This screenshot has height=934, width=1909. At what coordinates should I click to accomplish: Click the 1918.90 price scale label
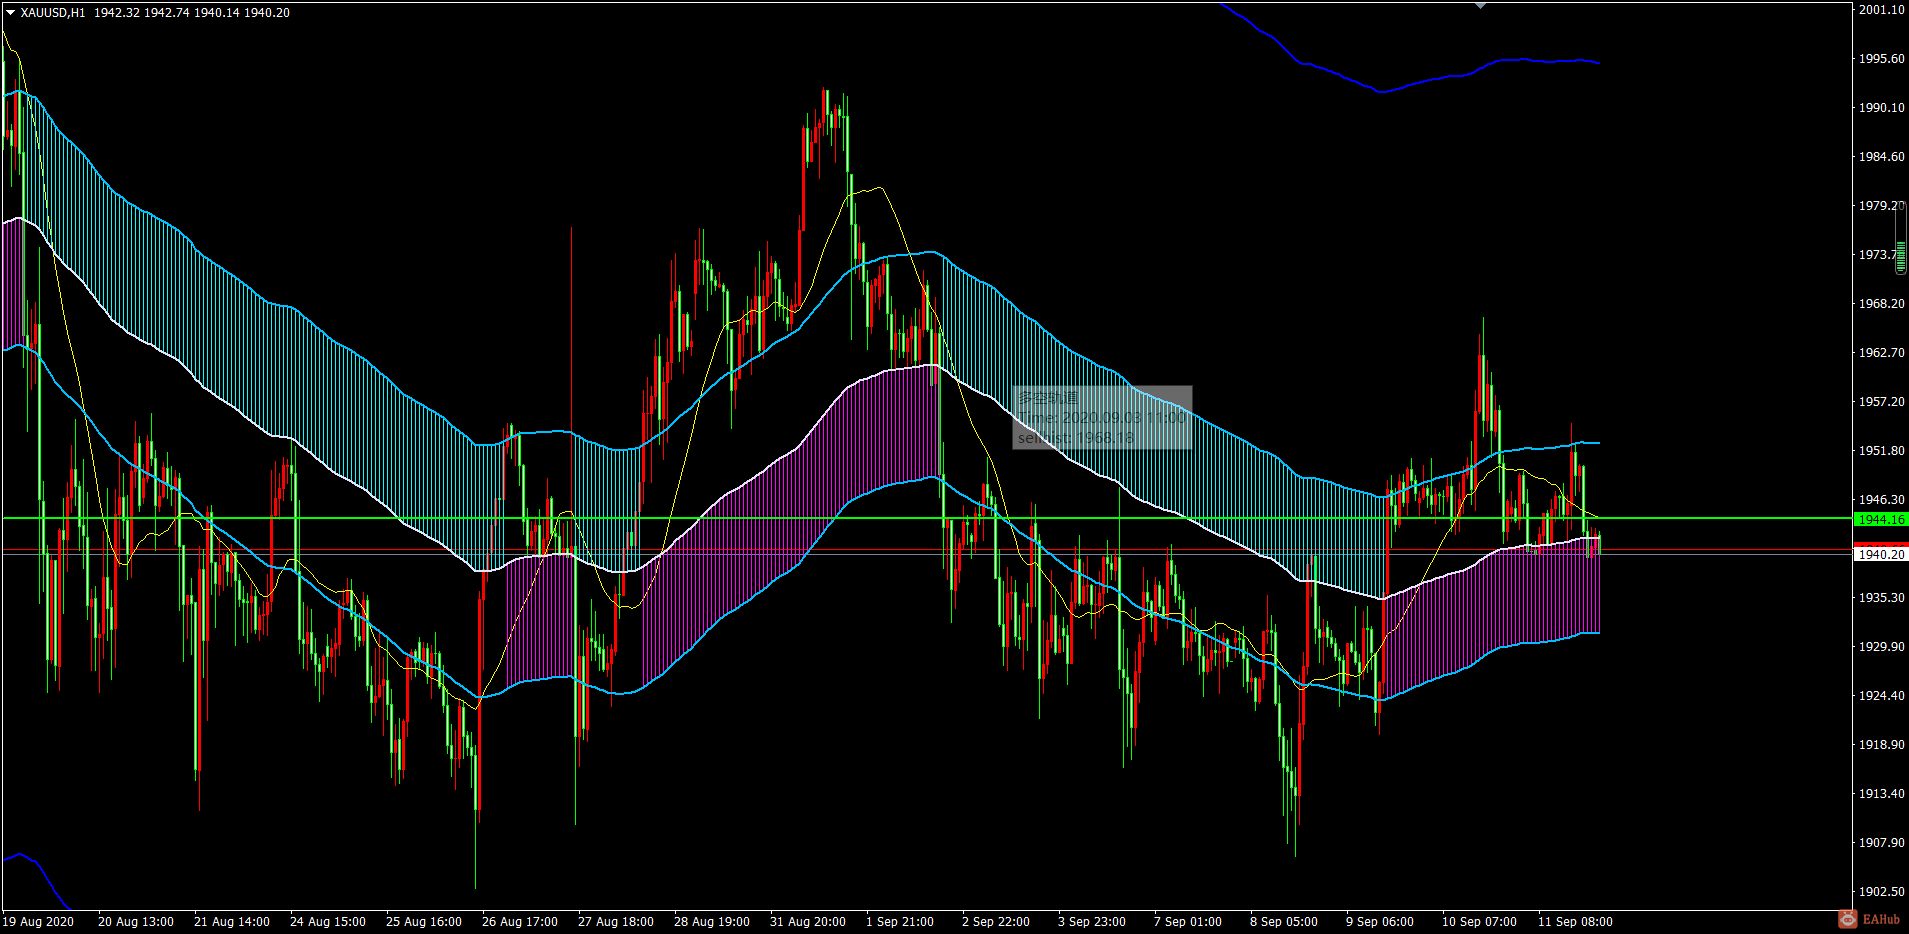point(1881,745)
